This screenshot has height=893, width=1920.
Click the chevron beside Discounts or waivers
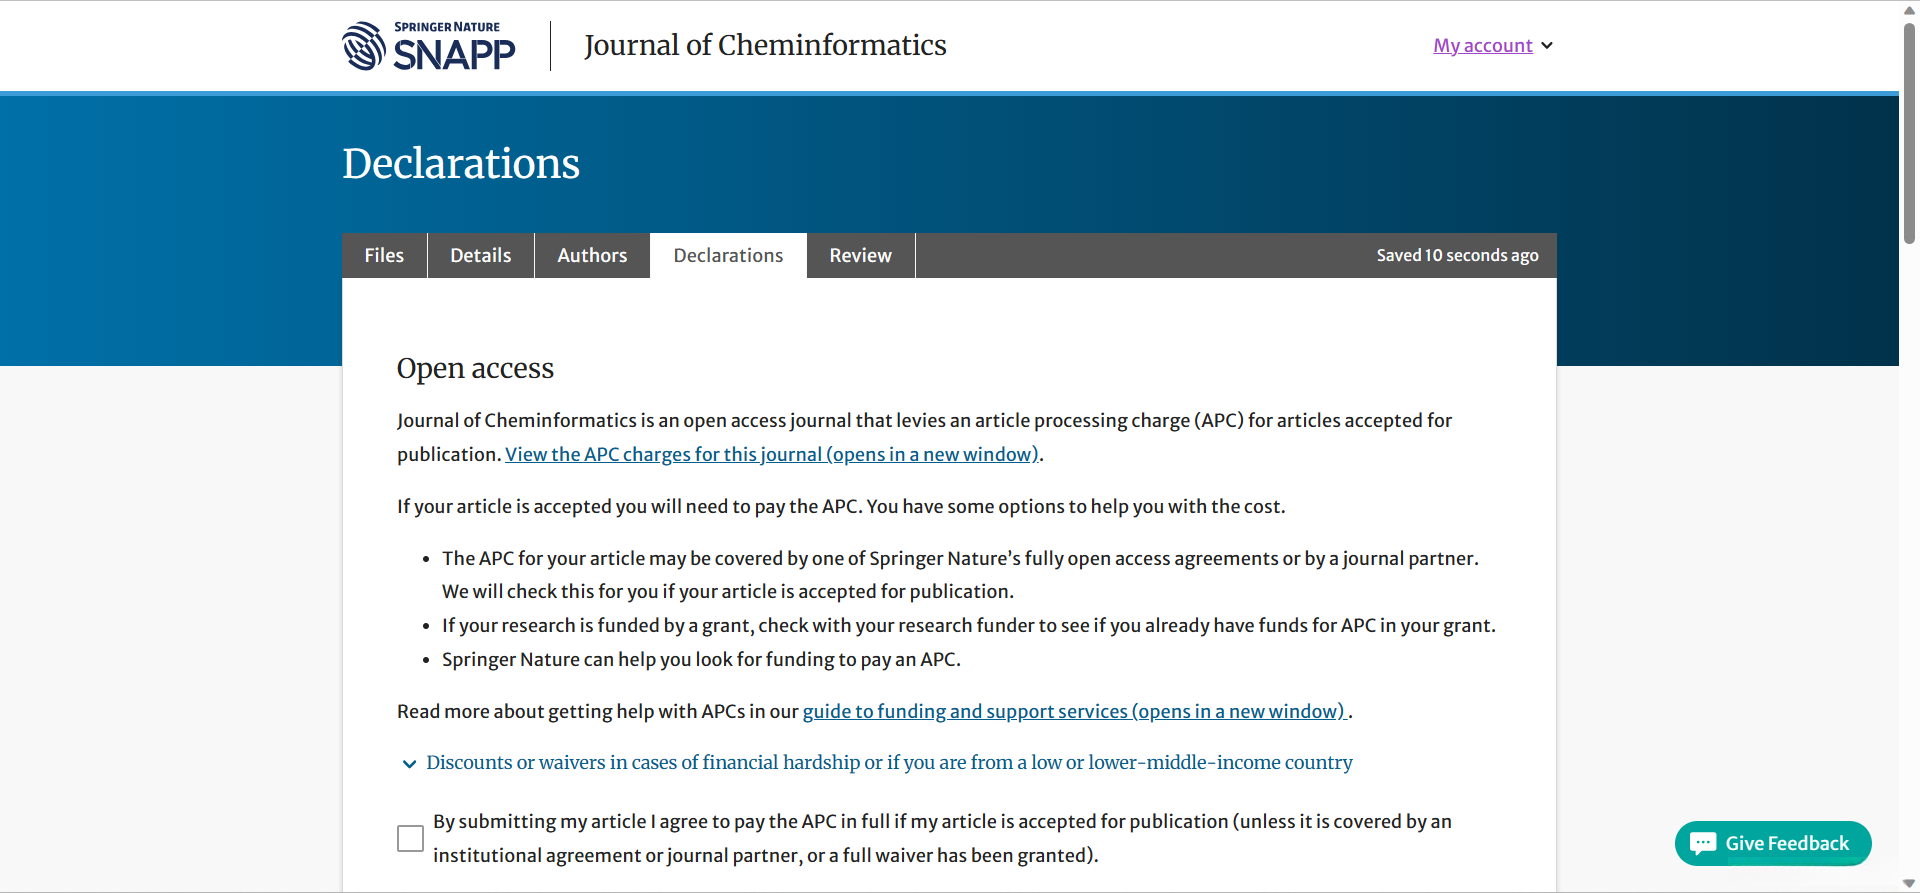(x=409, y=764)
